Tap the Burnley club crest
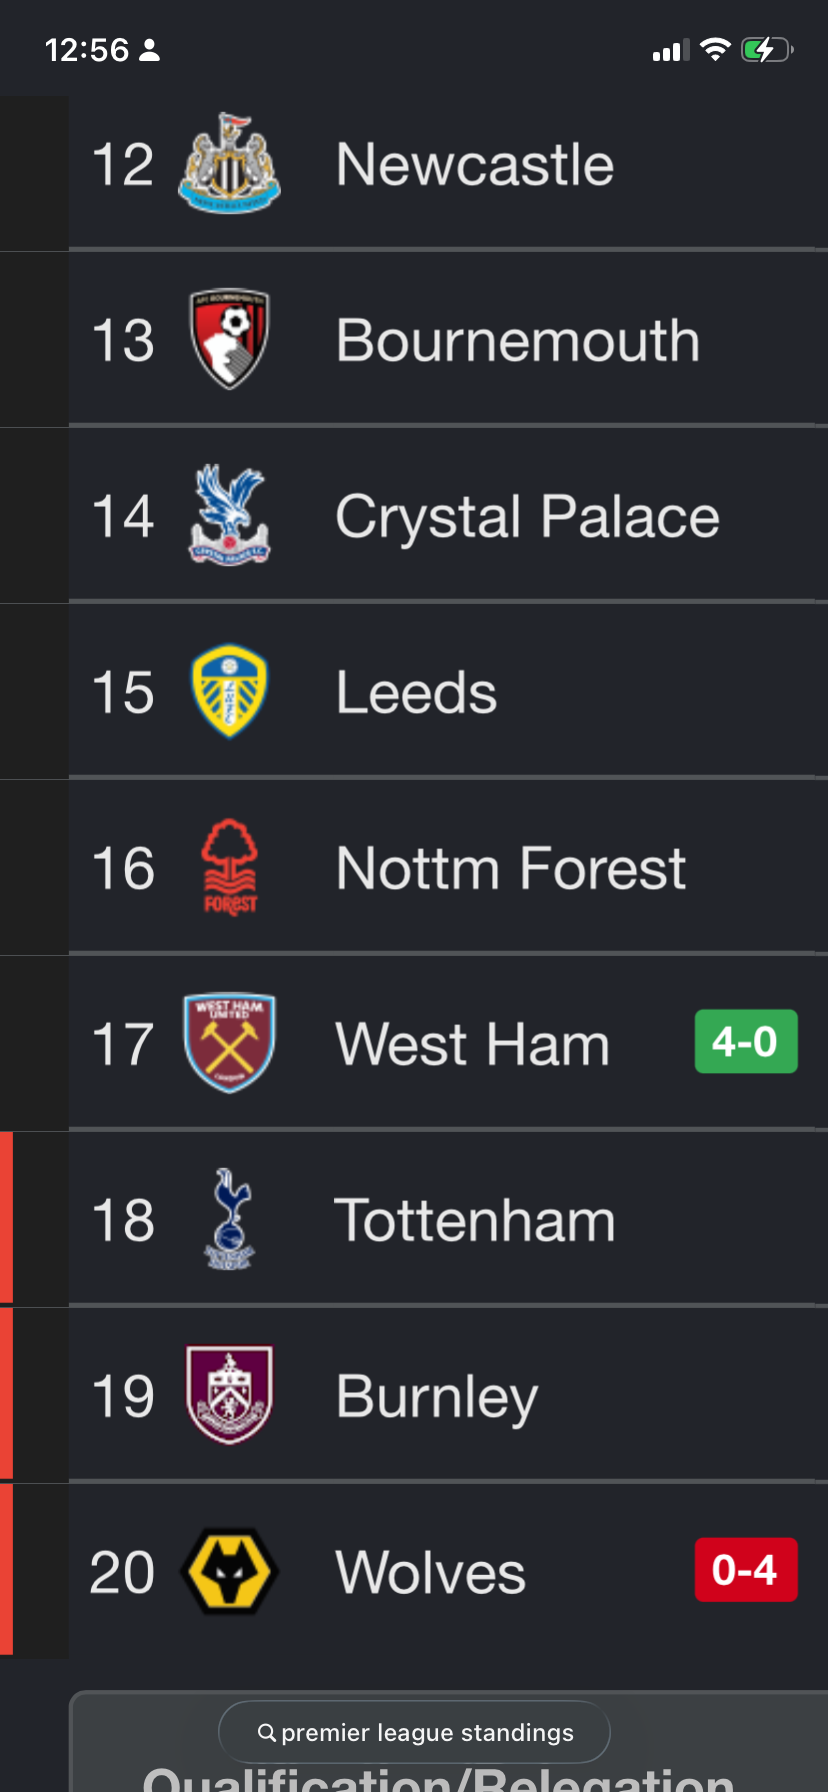 pyautogui.click(x=229, y=1395)
